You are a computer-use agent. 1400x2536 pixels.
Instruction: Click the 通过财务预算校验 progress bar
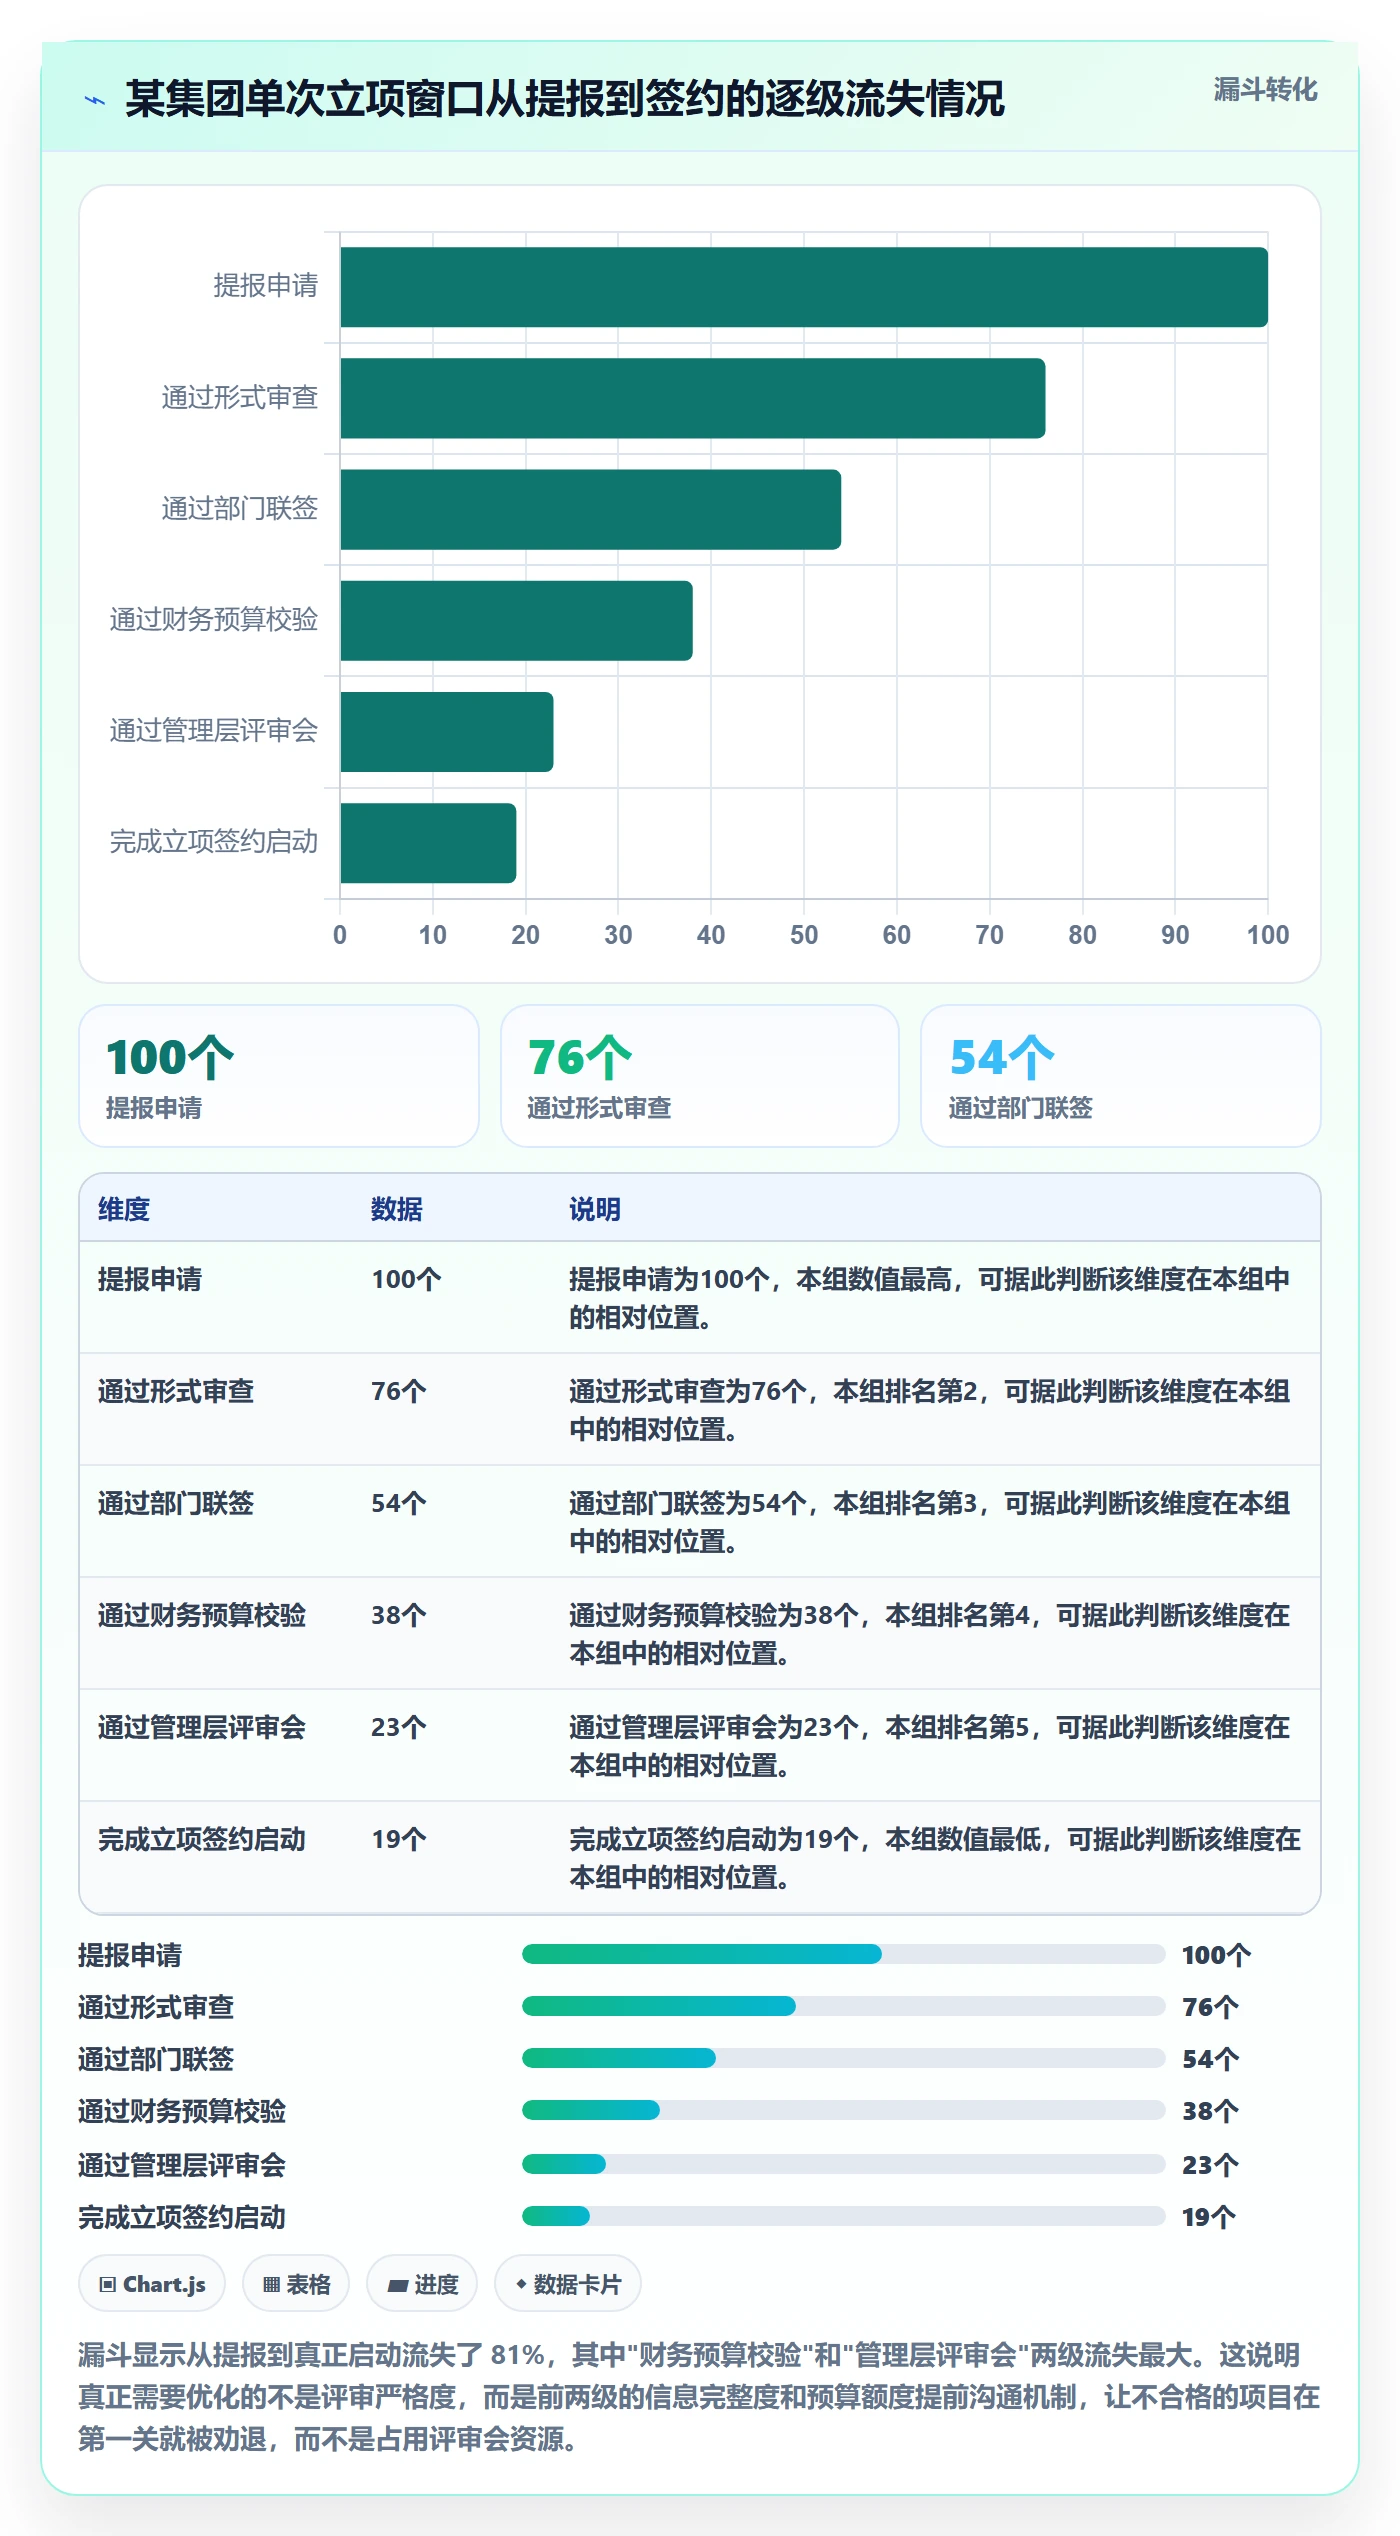click(x=844, y=2110)
